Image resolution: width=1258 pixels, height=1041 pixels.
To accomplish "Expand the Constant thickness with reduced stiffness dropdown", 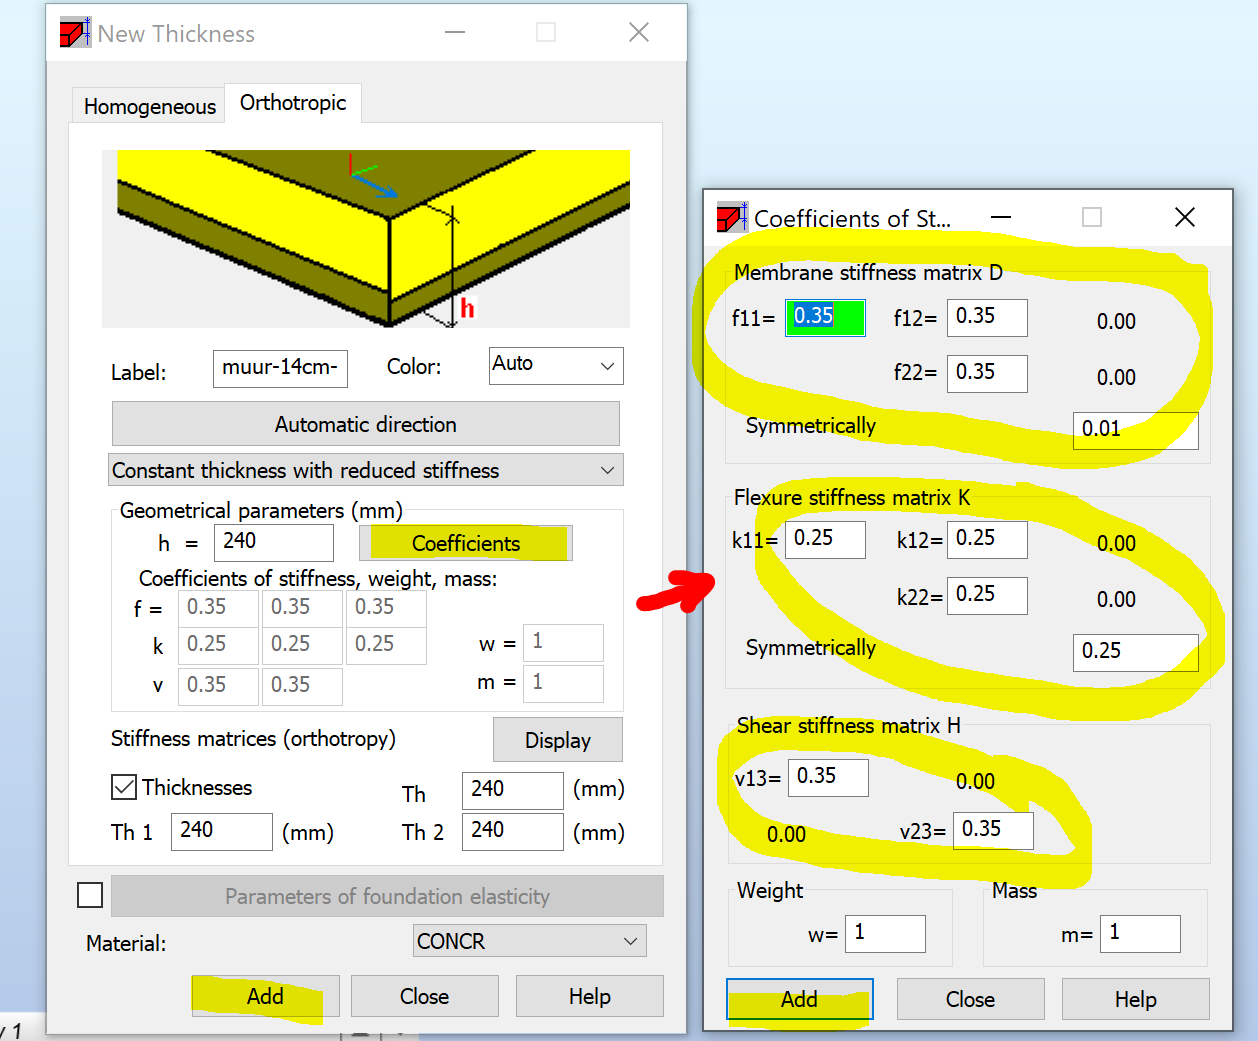I will (365, 470).
